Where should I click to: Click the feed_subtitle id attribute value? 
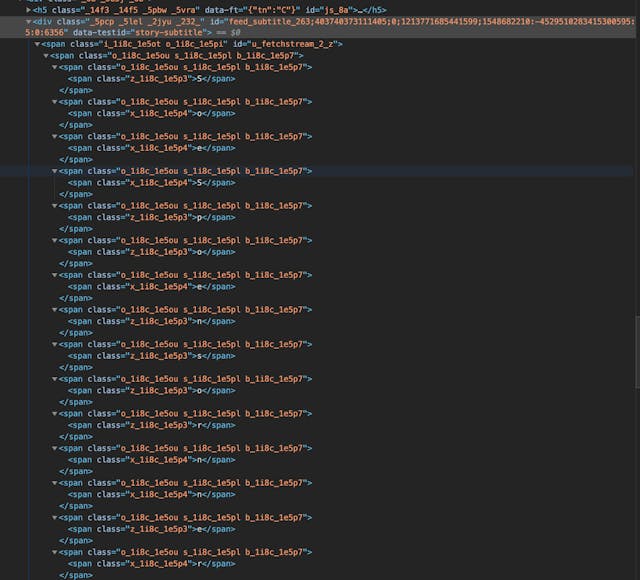[x=329, y=27]
